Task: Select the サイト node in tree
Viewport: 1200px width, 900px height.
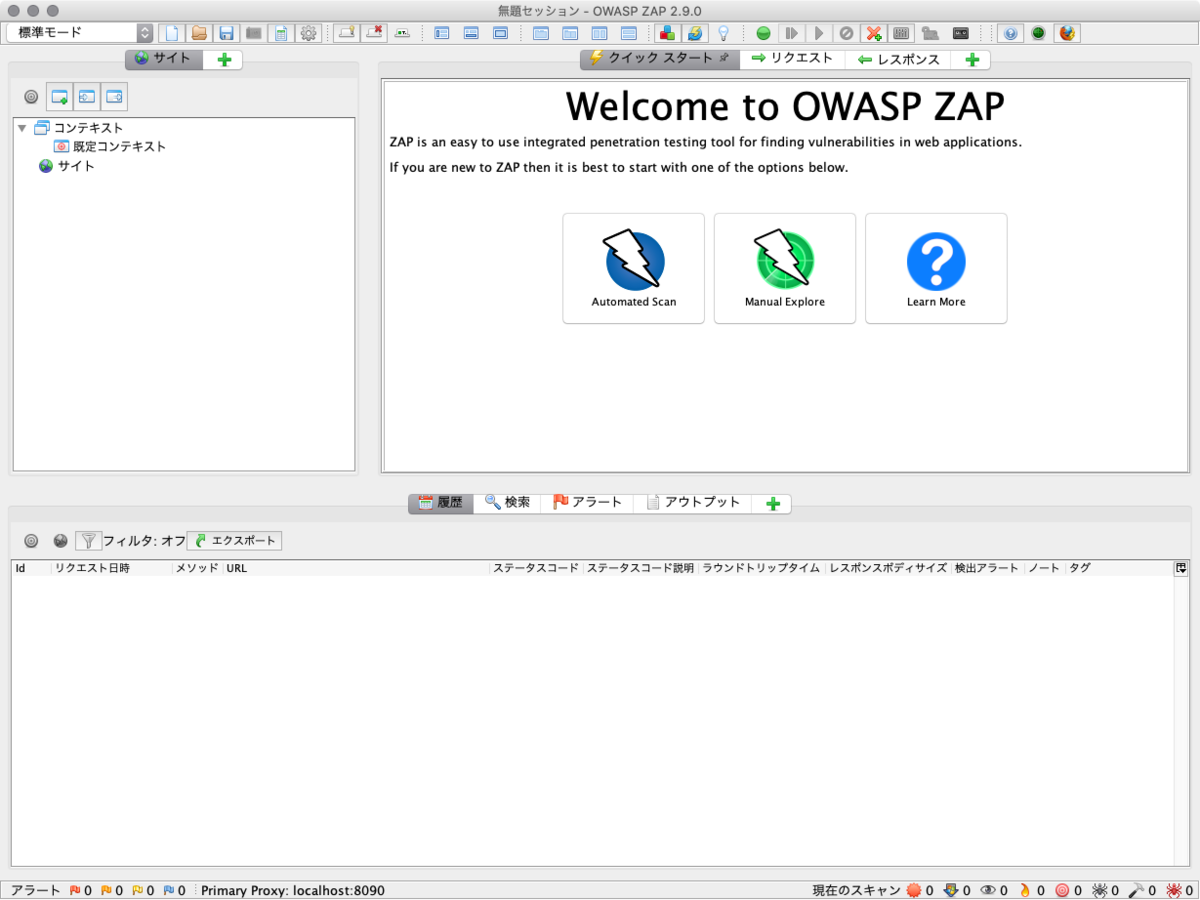Action: coord(67,166)
